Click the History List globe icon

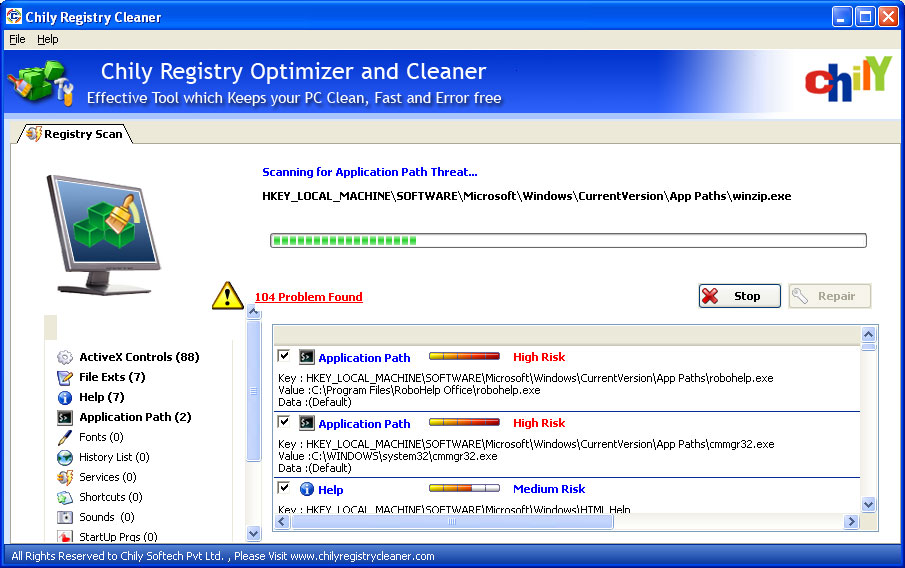(65, 458)
